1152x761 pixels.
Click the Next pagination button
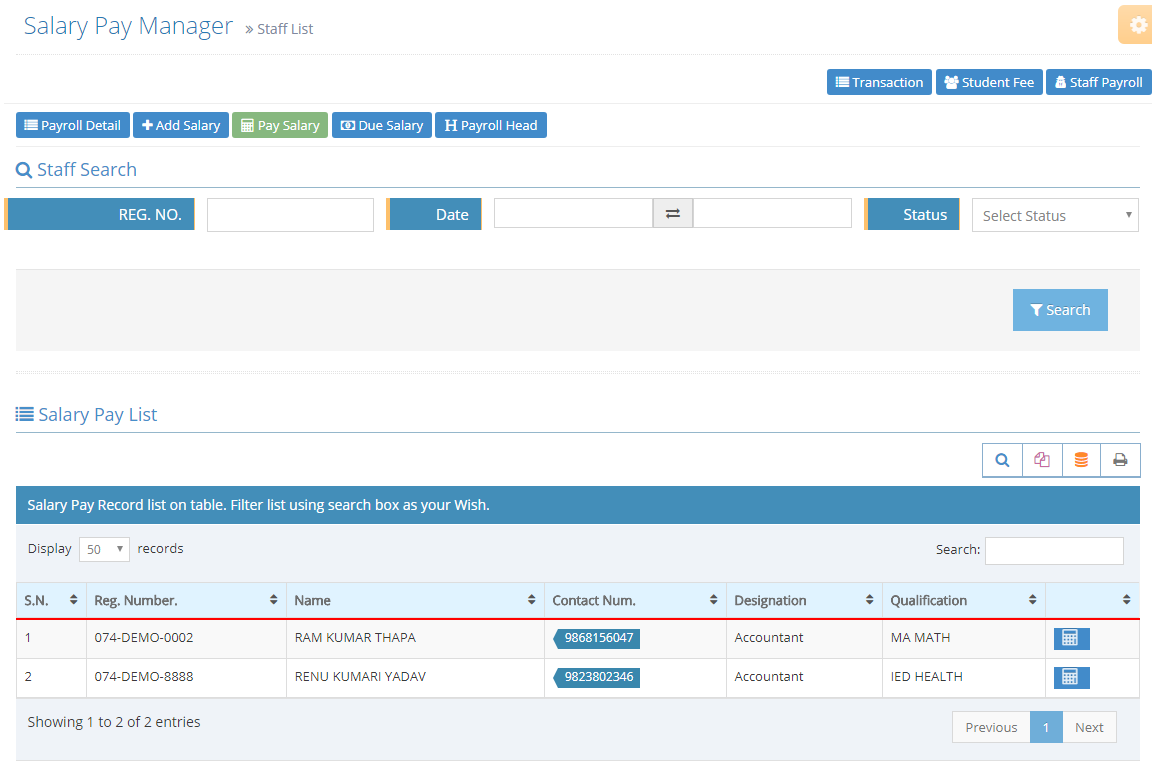[x=1089, y=727]
